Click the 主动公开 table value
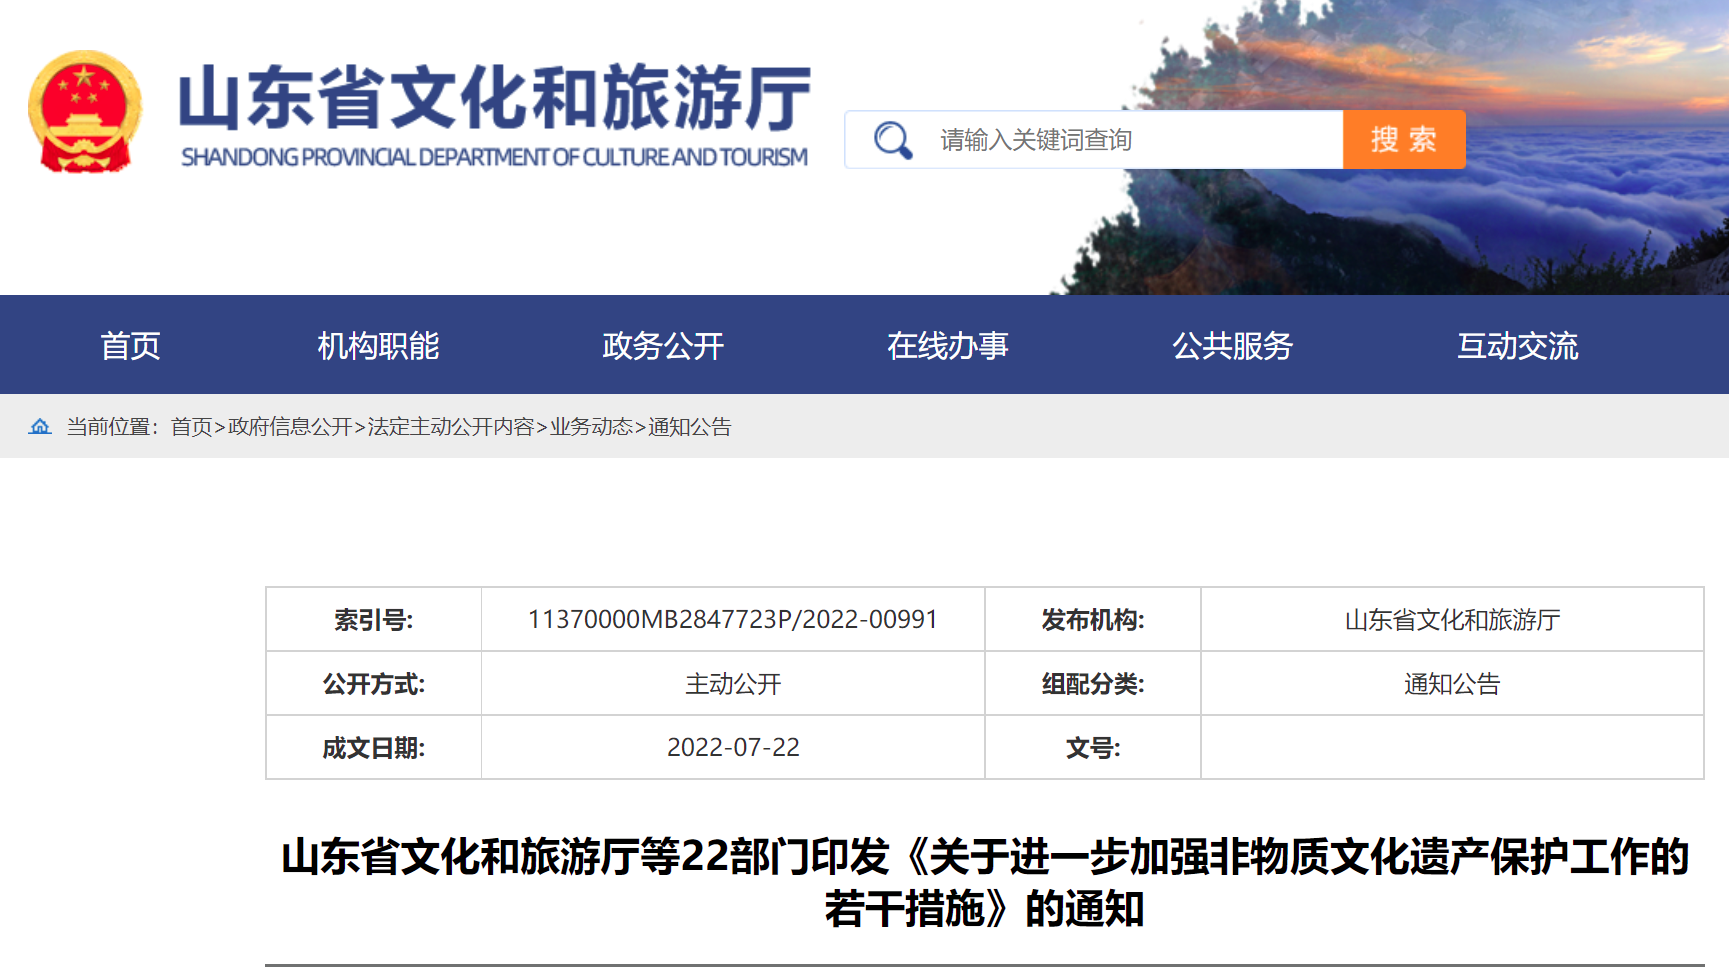 (733, 684)
